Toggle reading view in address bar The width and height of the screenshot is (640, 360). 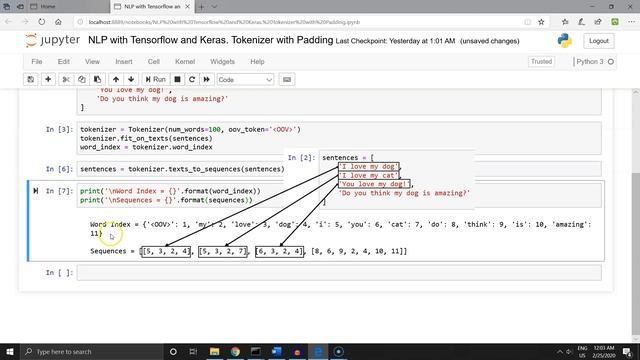click(528, 22)
